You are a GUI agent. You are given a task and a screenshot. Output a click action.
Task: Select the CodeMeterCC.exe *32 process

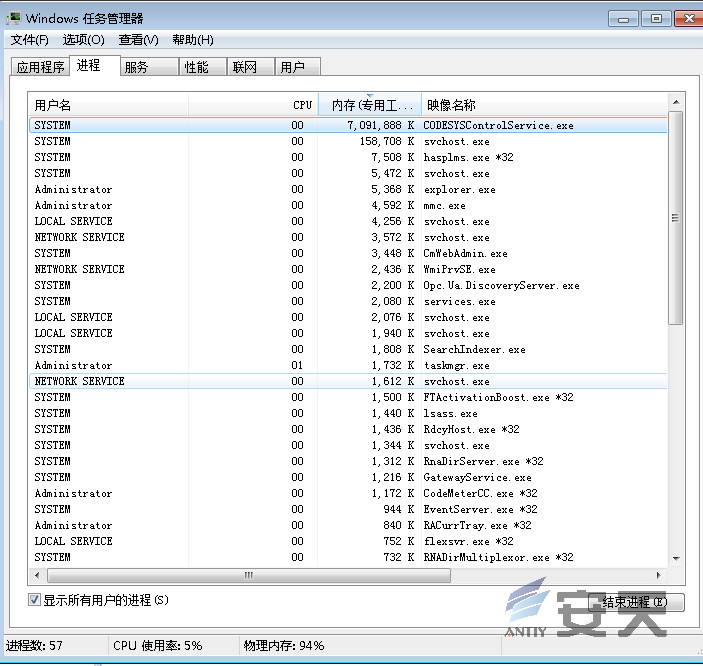click(x=348, y=493)
